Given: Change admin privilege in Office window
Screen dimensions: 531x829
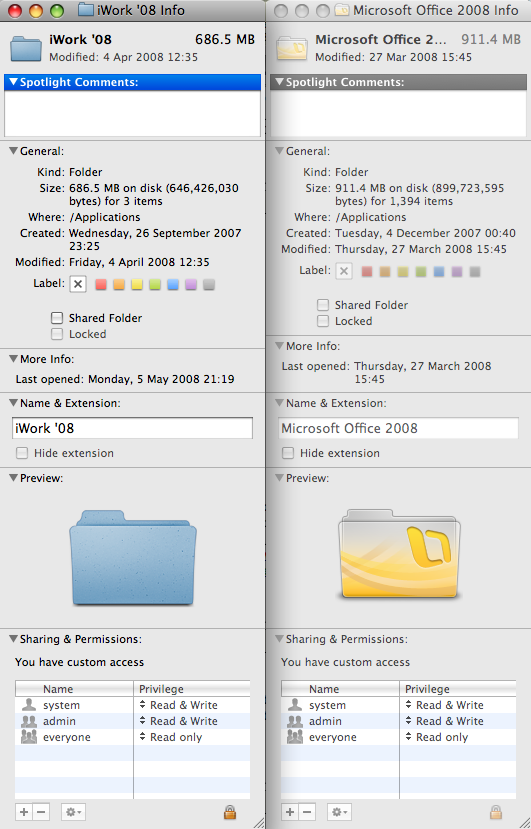Looking at the screenshot, I should (445, 721).
